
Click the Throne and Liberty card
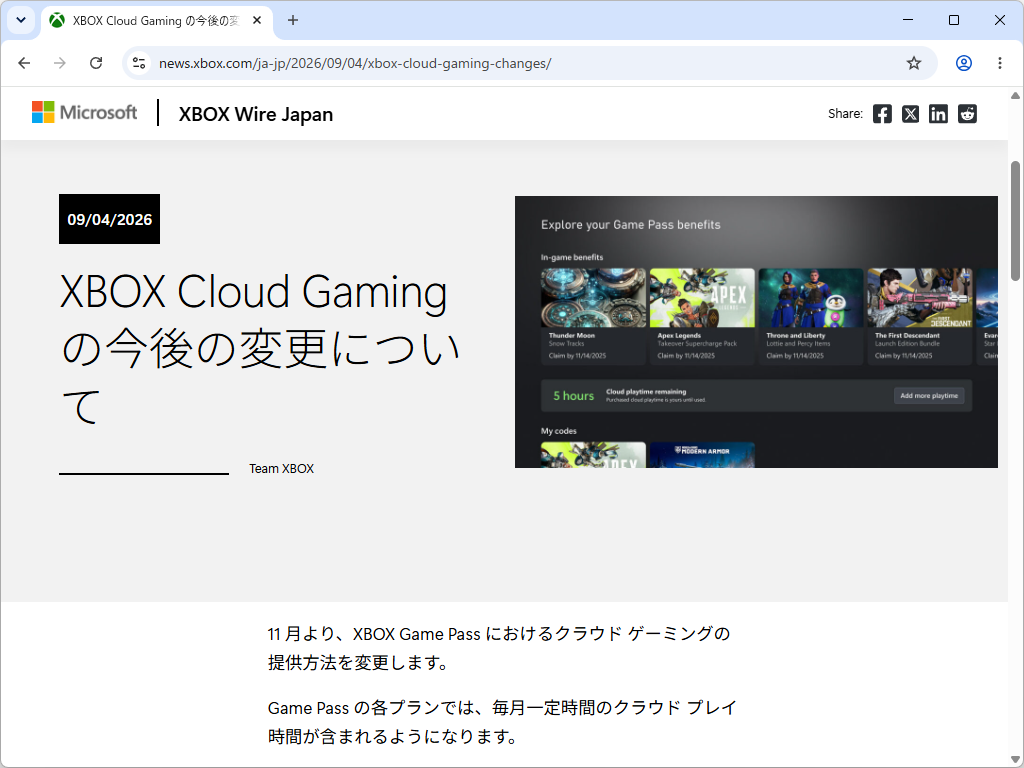[x=810, y=316]
